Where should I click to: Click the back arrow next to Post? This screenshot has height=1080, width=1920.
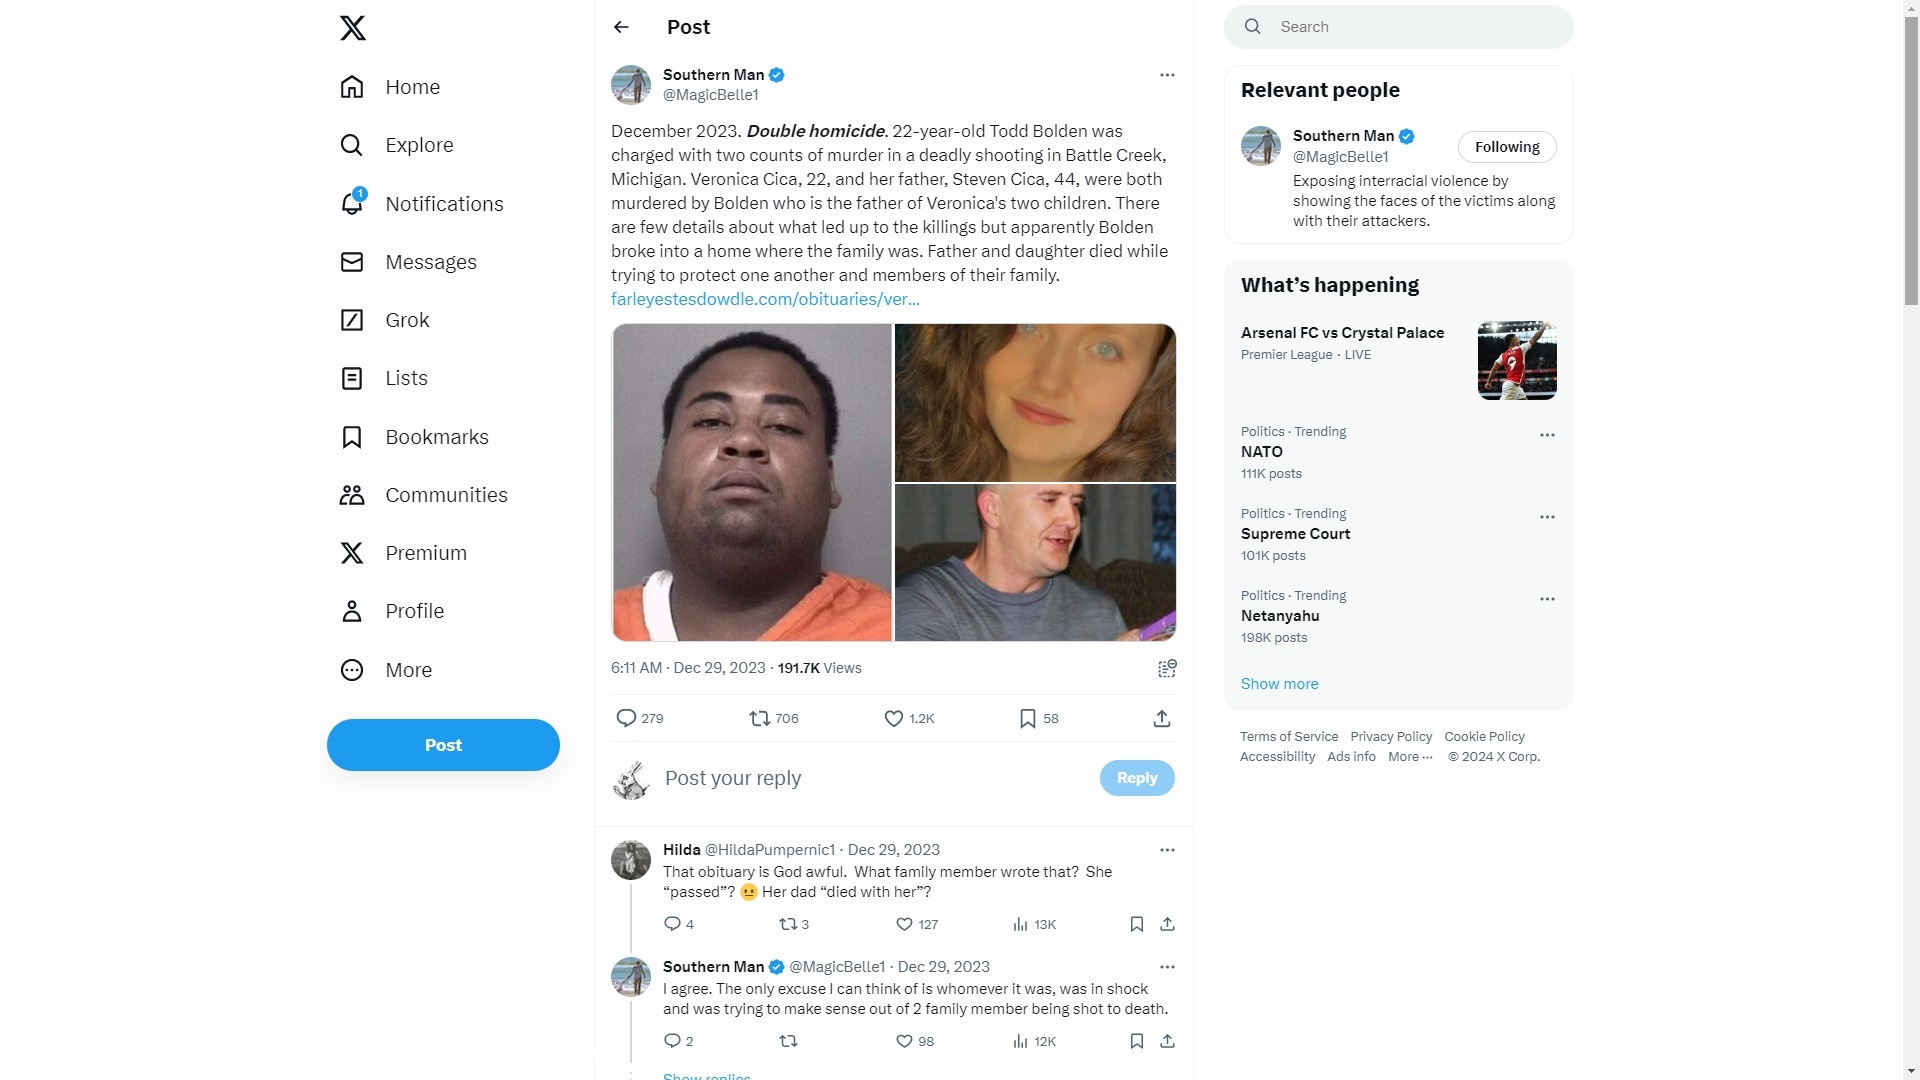621,27
